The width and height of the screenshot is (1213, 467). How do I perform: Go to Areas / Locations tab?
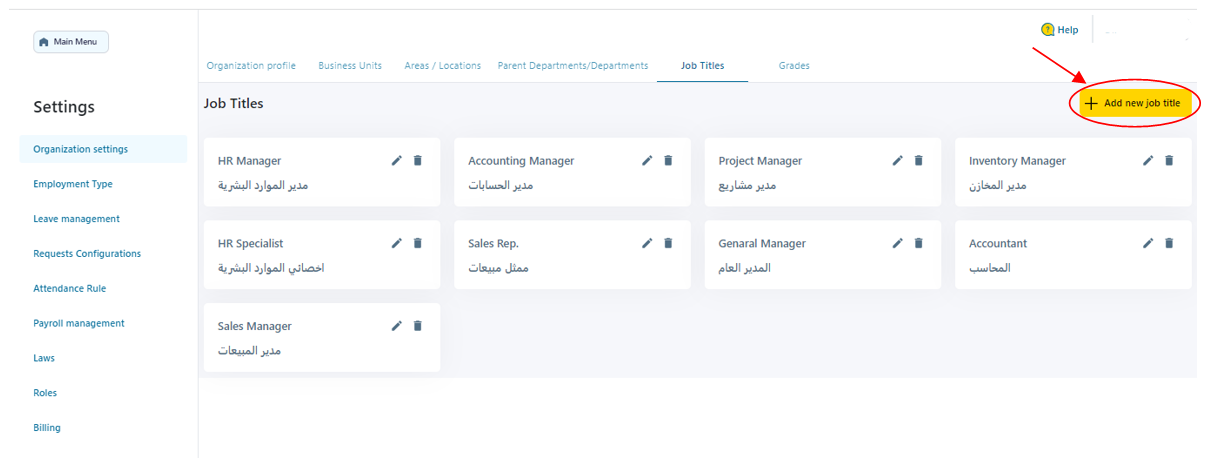coord(442,66)
